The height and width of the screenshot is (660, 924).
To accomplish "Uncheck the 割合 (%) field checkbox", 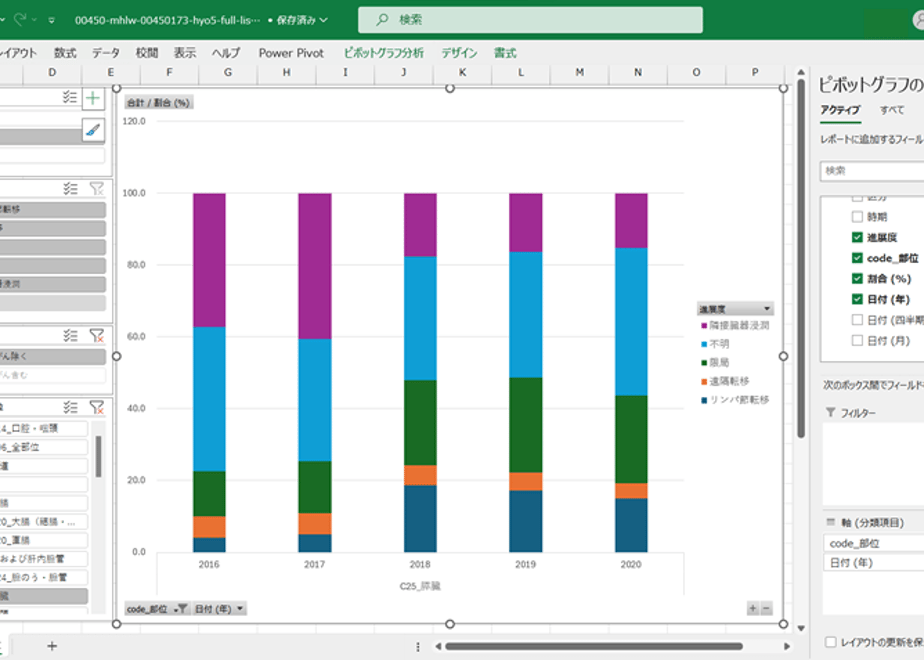I will [857, 279].
